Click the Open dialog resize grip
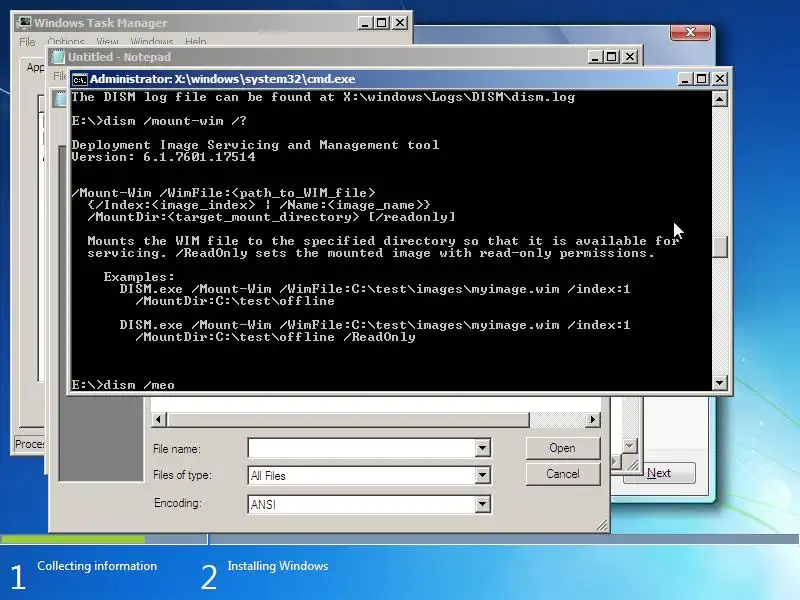 coord(602,525)
